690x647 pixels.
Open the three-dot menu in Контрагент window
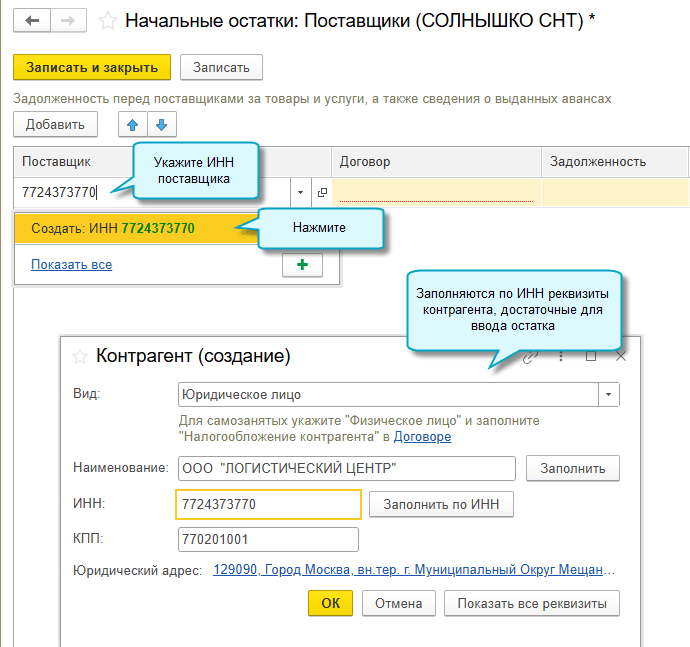point(561,357)
